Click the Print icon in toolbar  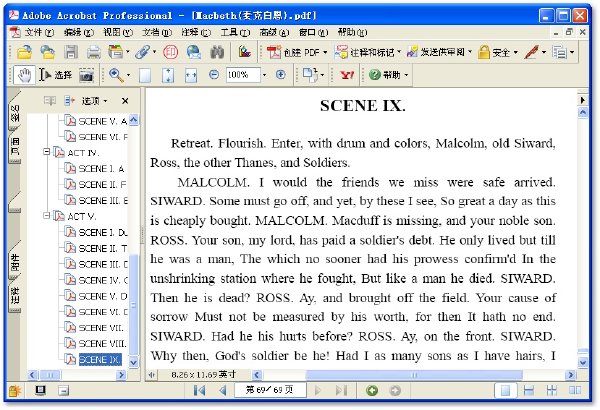tap(93, 52)
